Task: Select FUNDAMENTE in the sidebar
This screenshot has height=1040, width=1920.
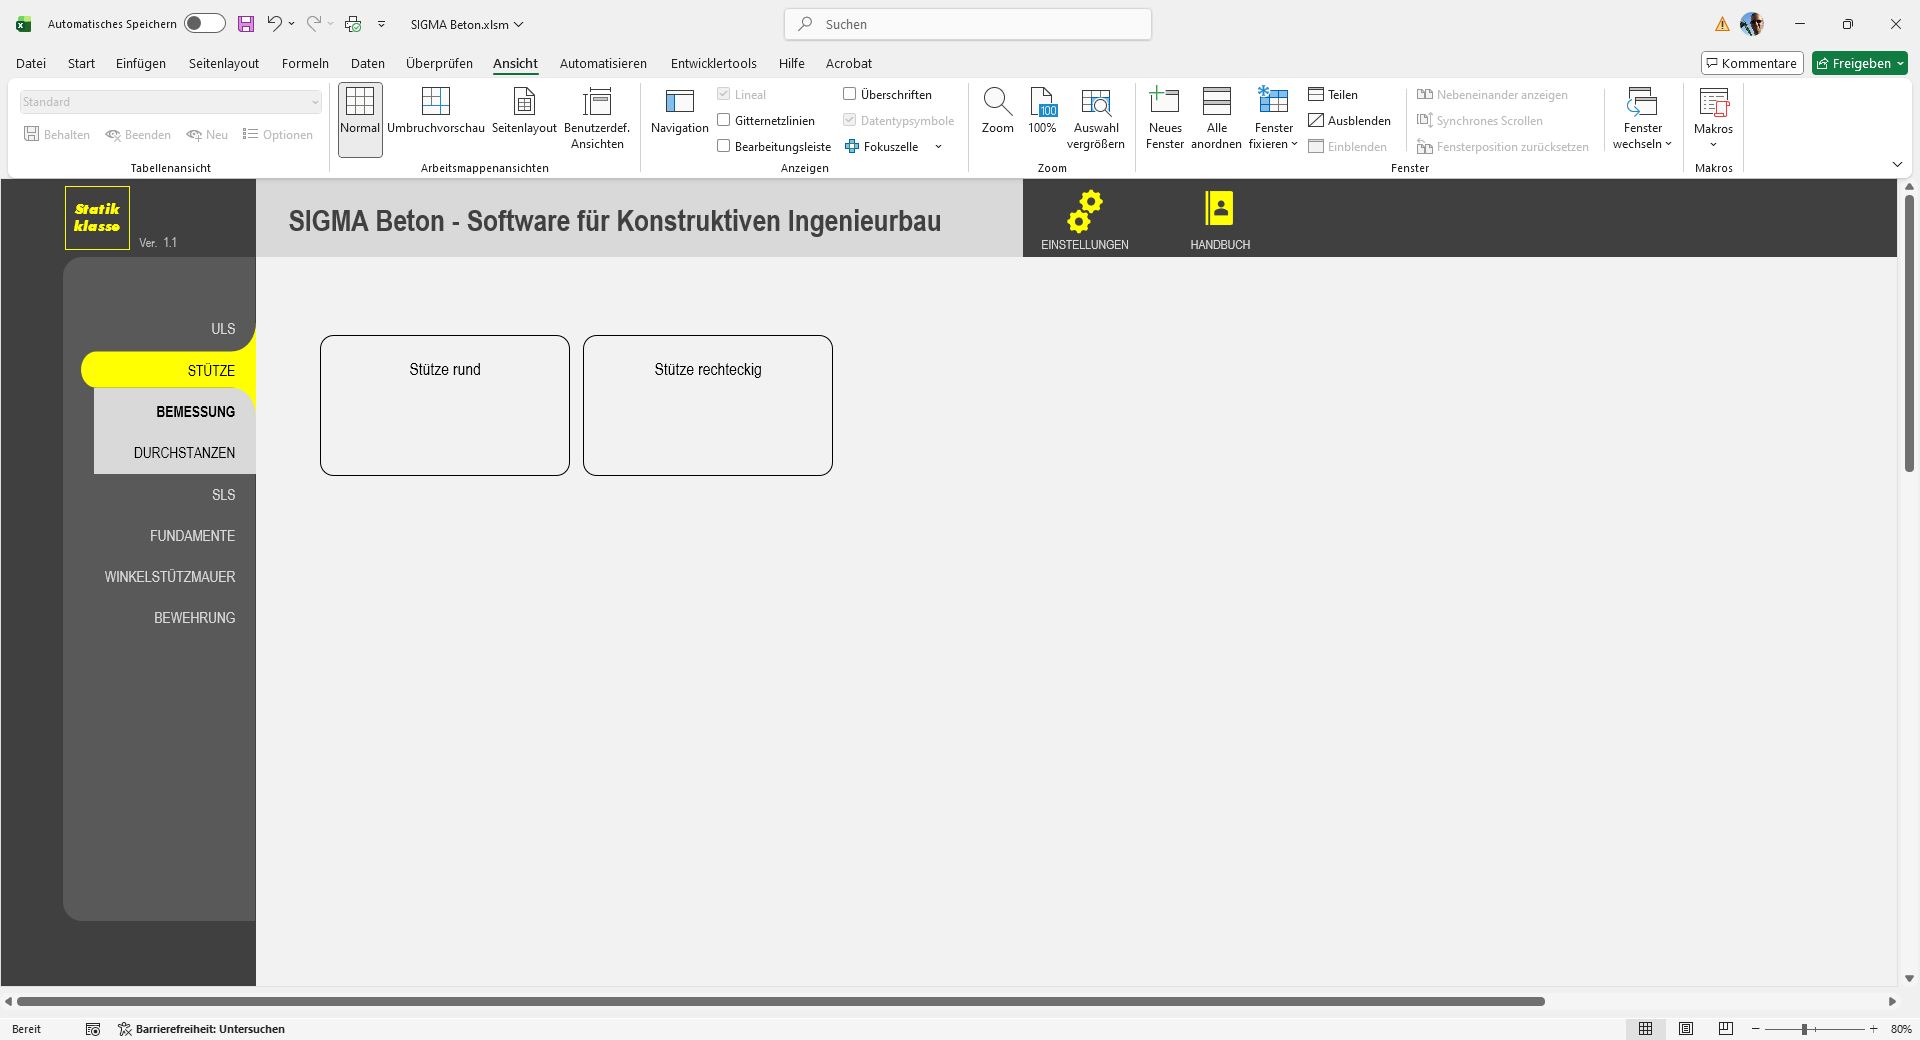Action: tap(192, 536)
